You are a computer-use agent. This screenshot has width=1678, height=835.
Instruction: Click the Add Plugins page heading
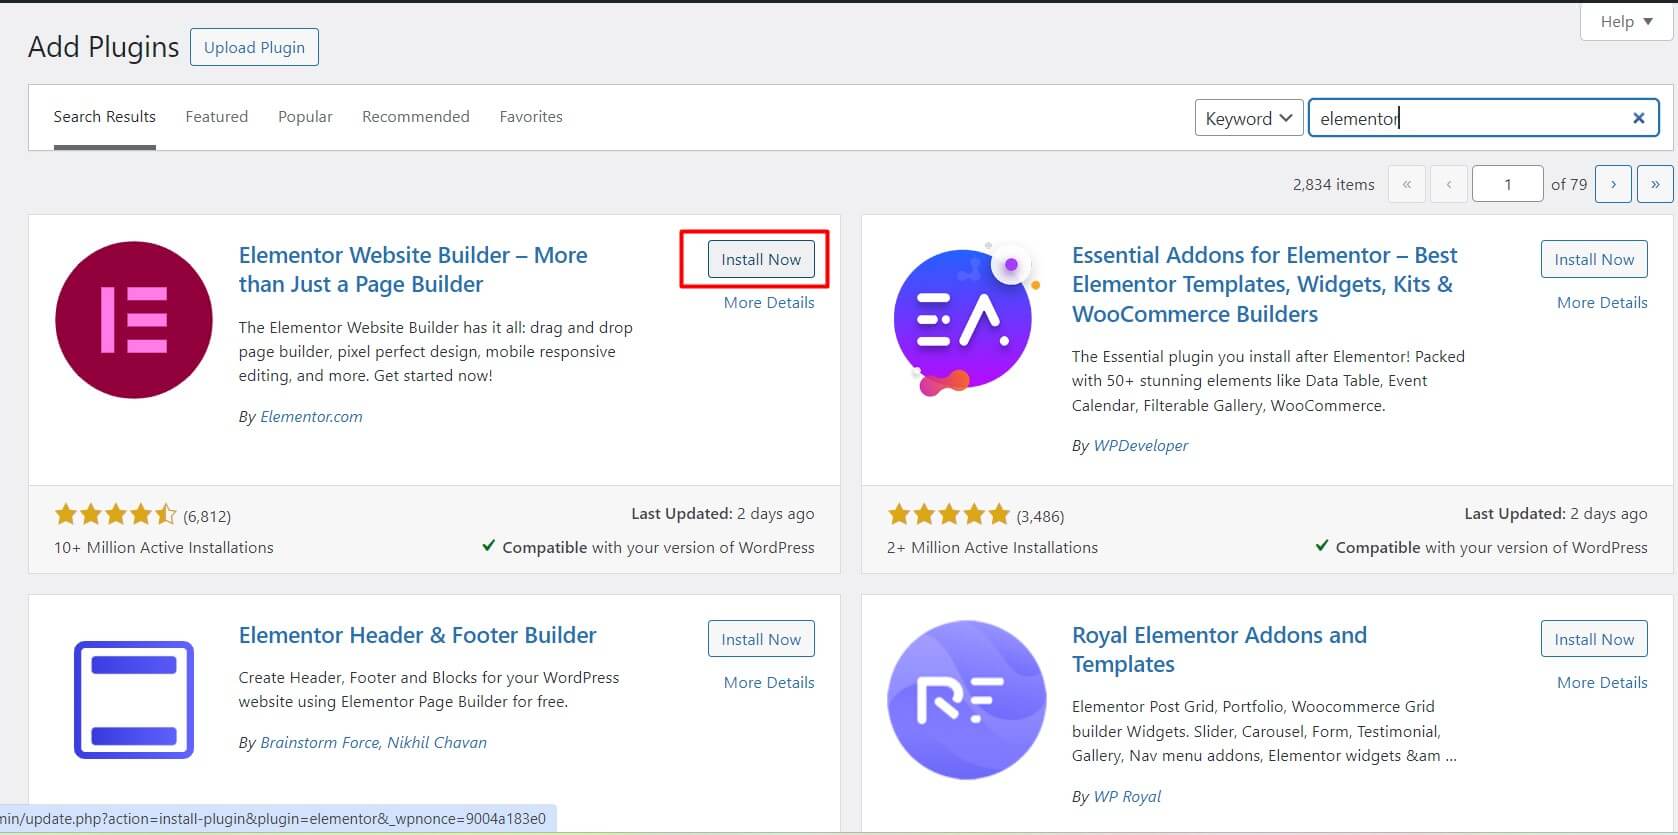tap(103, 47)
